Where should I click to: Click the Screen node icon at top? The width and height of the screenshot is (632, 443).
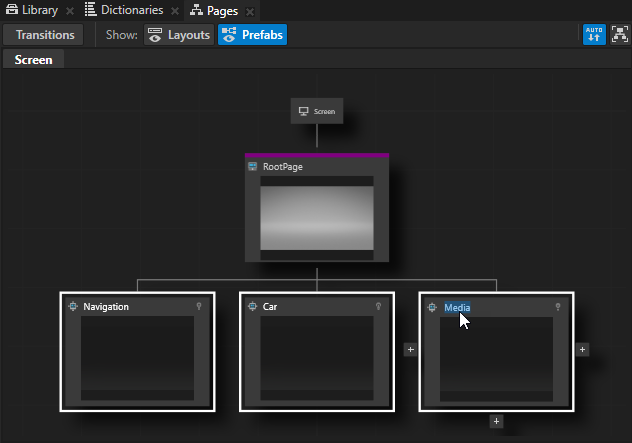coord(304,112)
